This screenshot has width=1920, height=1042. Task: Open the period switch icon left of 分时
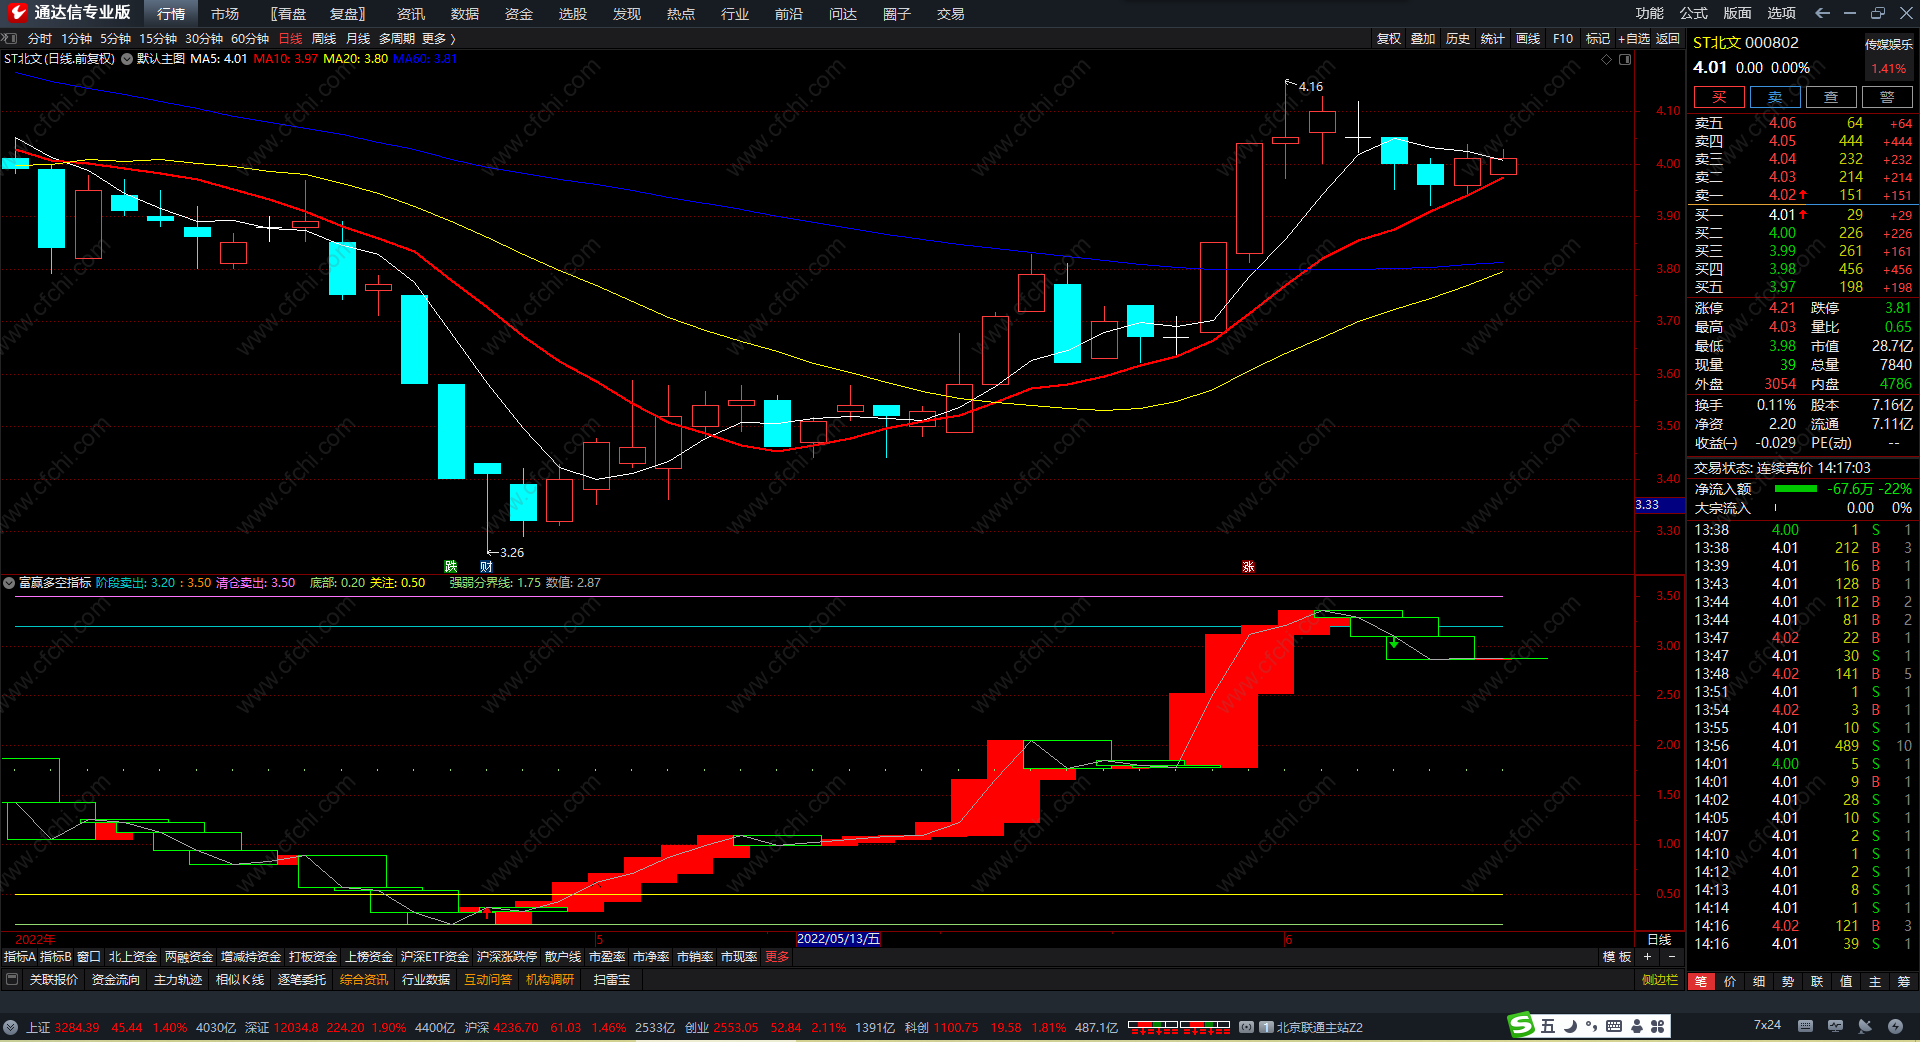tap(10, 39)
